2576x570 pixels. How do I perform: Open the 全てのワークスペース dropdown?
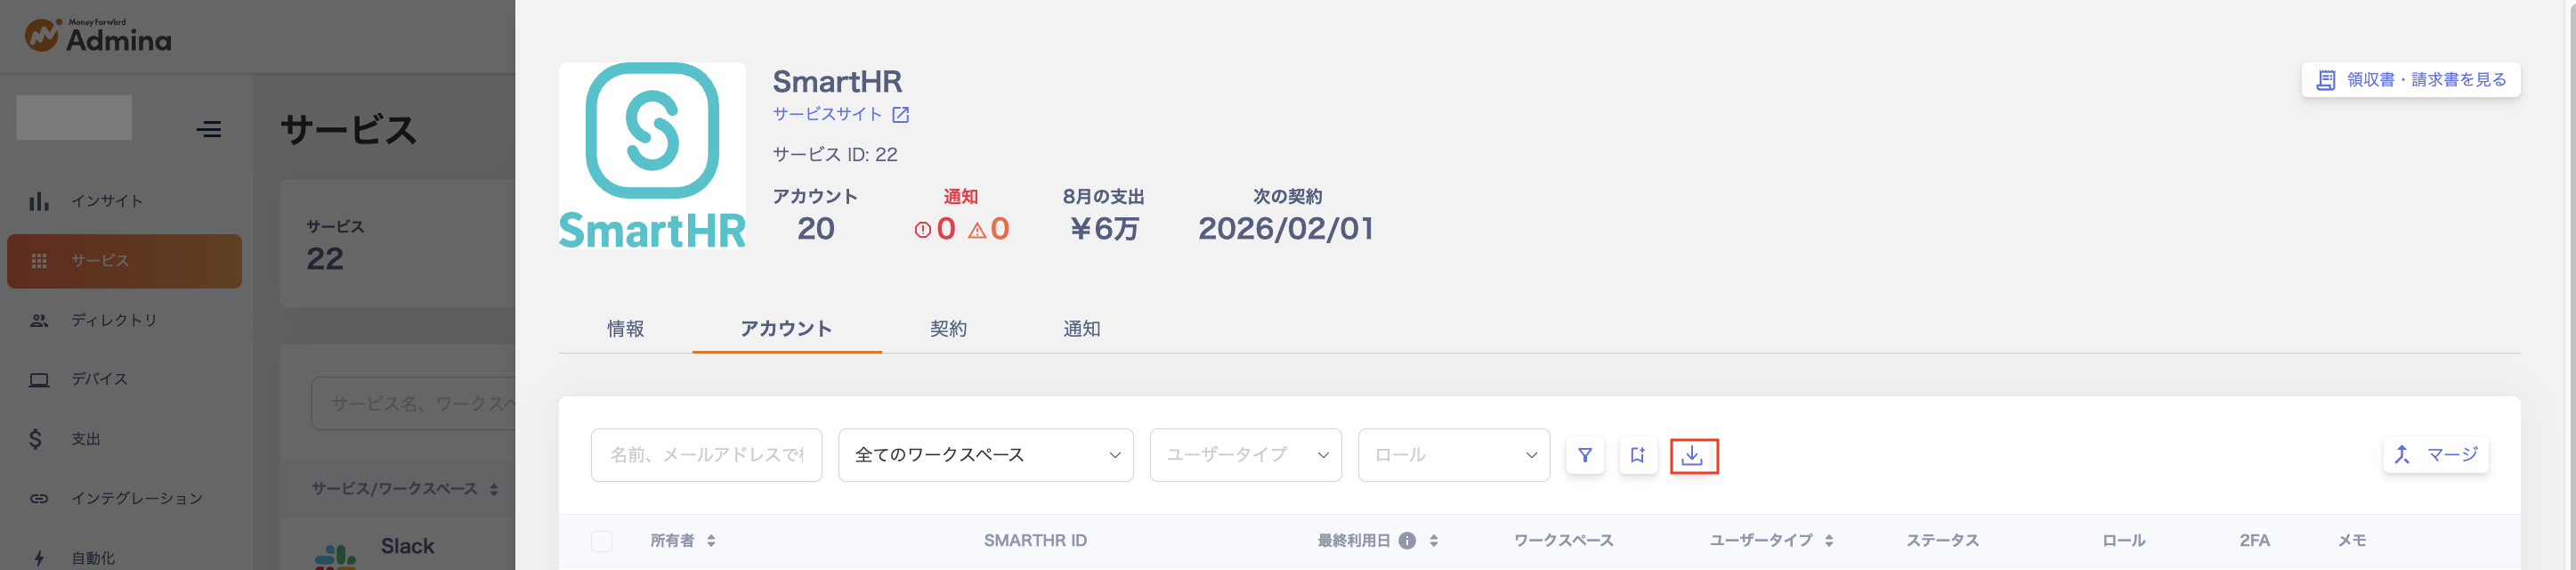(x=985, y=455)
